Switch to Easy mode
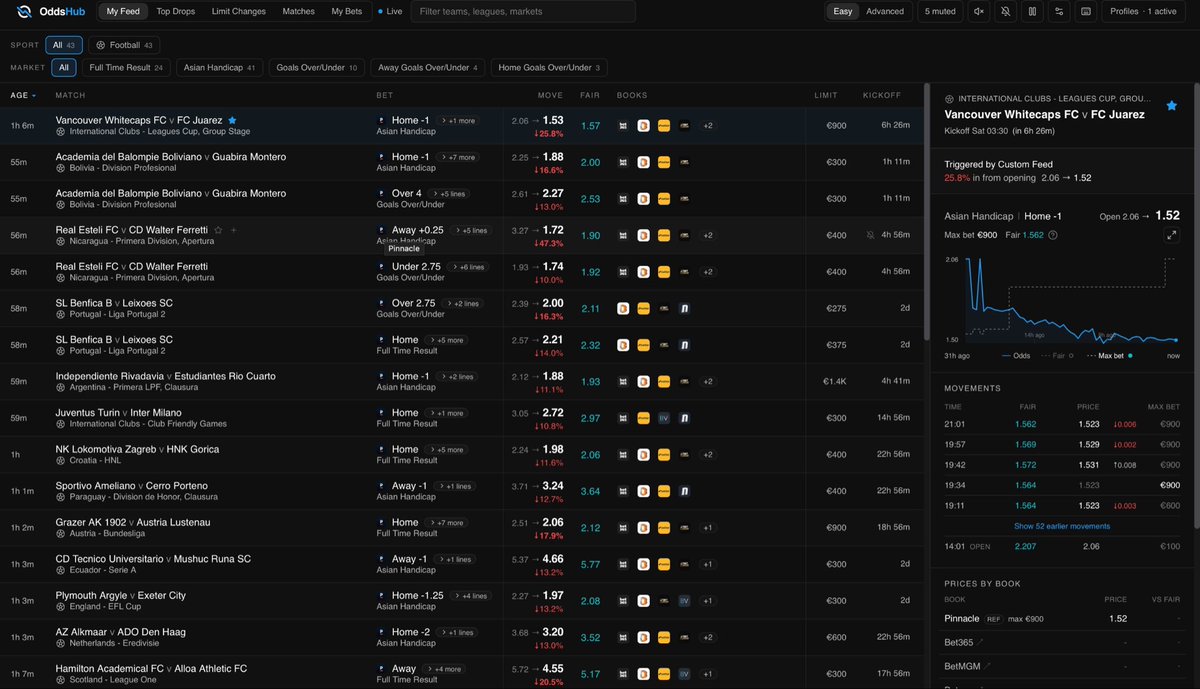This screenshot has width=1200, height=689. coord(843,12)
